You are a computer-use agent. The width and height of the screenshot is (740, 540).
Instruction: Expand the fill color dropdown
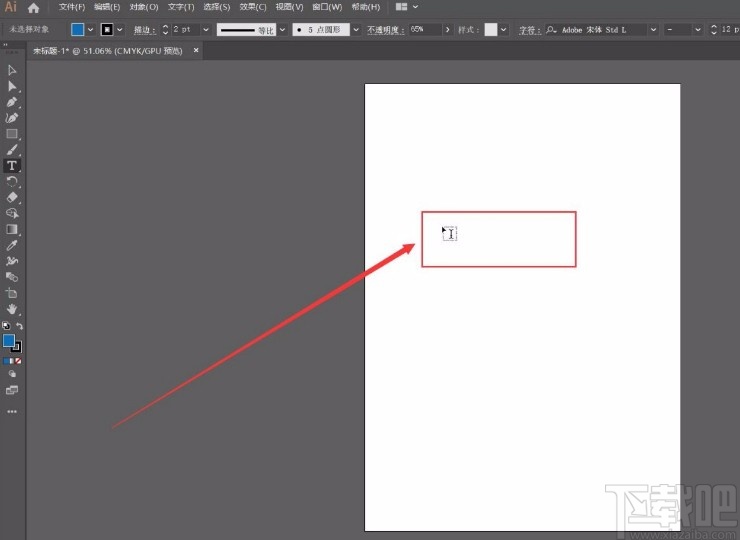click(x=91, y=30)
